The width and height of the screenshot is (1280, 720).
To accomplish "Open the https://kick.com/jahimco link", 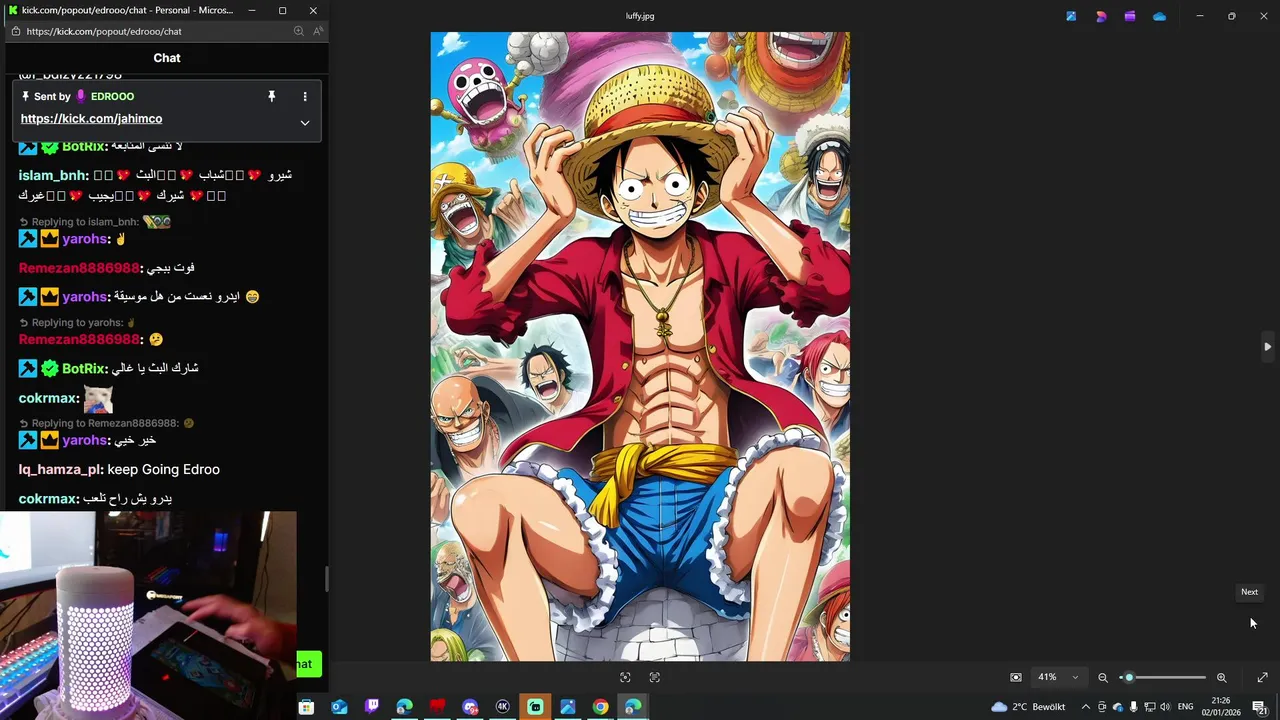I will pos(91,118).
